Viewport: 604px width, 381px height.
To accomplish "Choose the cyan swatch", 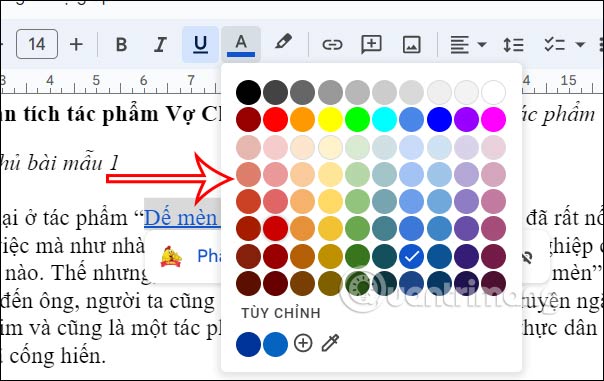I will pyautogui.click(x=384, y=120).
